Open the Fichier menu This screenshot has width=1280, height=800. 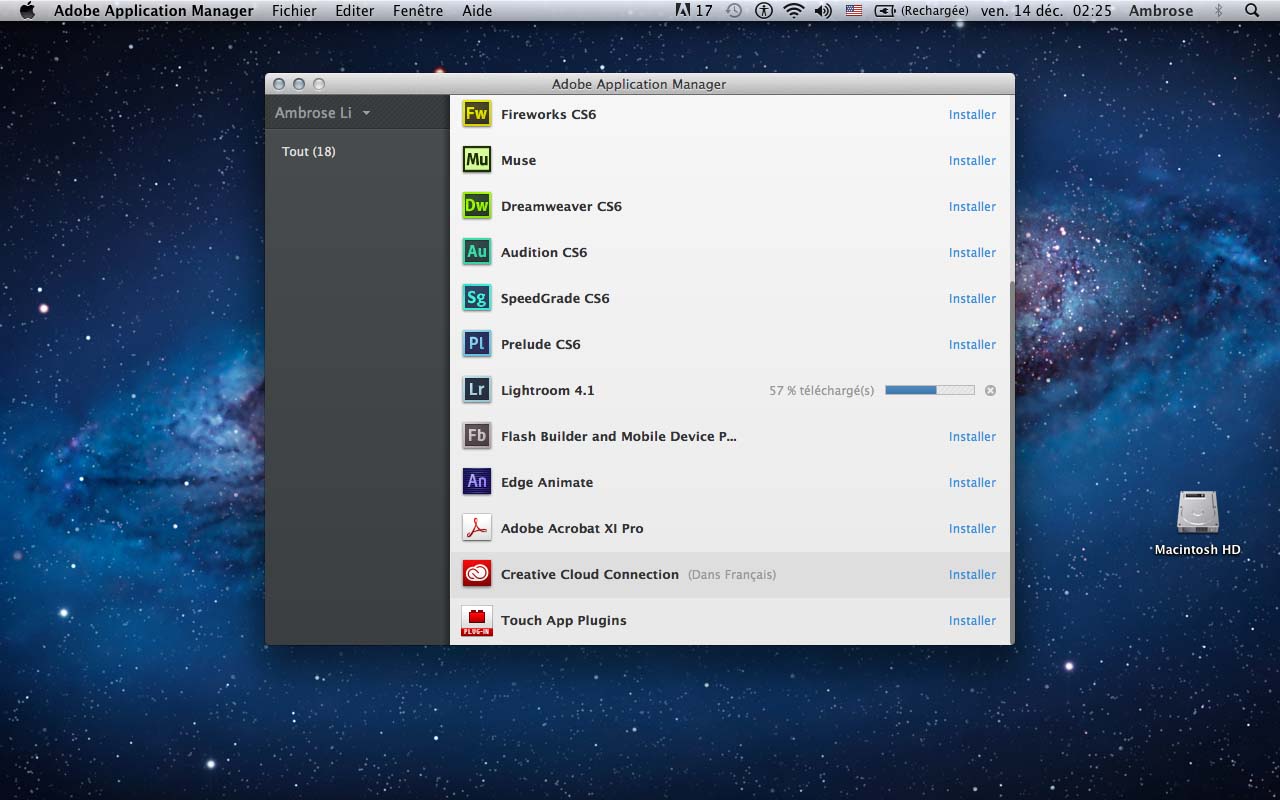click(x=294, y=11)
